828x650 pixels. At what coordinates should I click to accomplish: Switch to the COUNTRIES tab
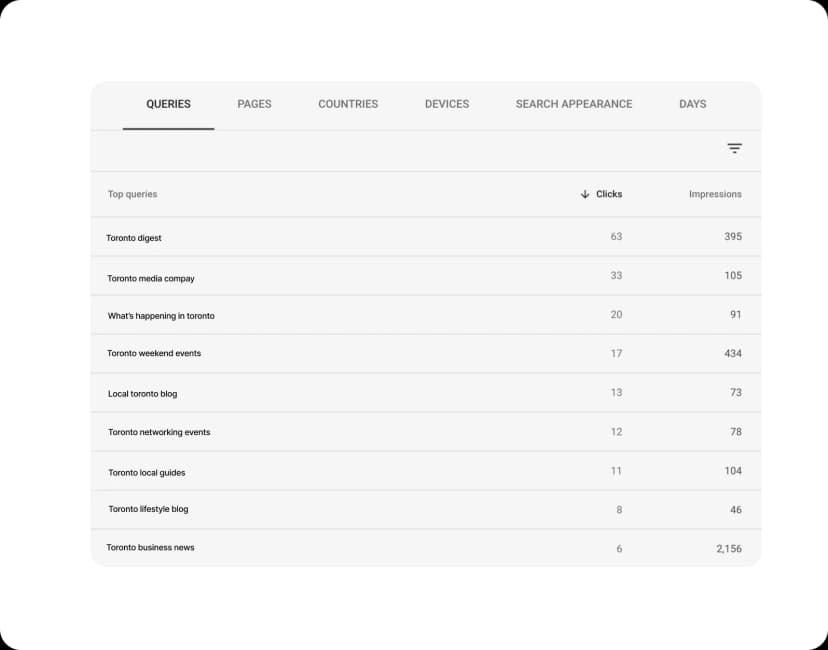click(347, 104)
